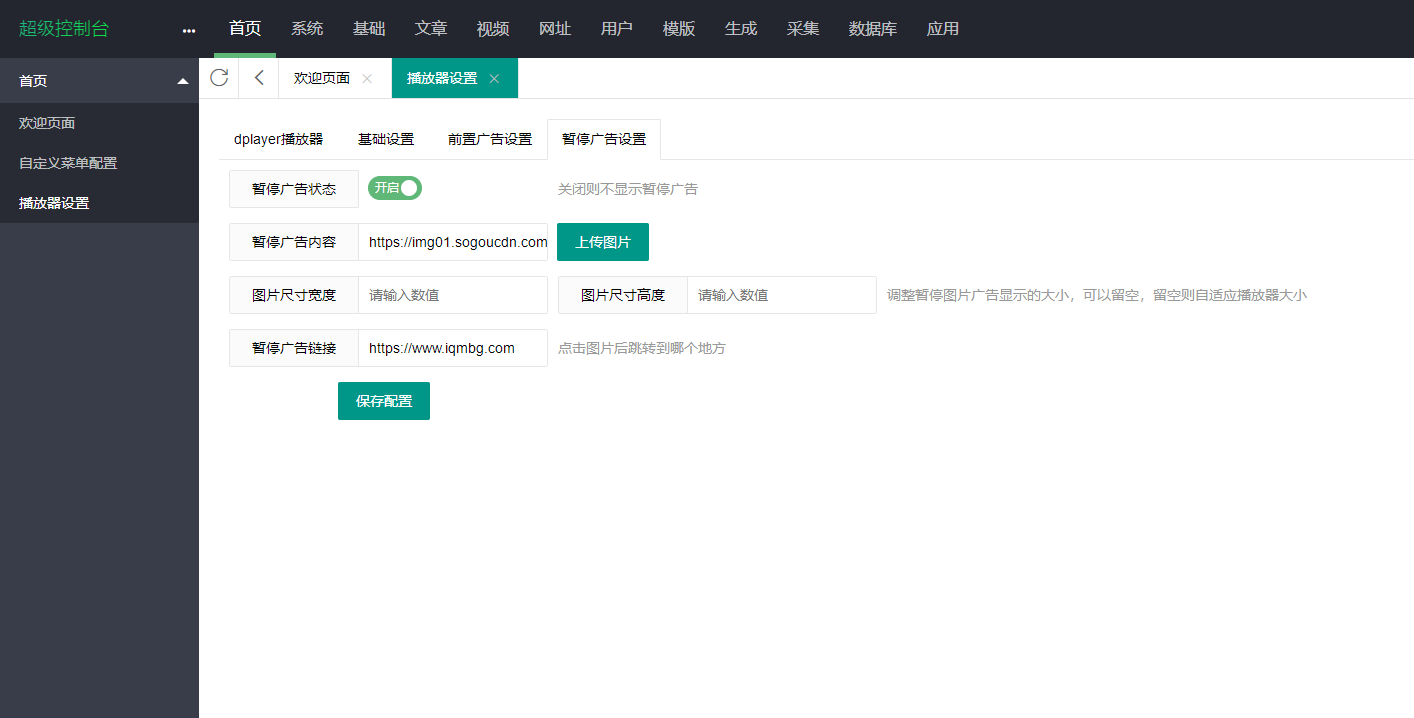
Task: Open the 生成 top menu
Action: tap(741, 29)
